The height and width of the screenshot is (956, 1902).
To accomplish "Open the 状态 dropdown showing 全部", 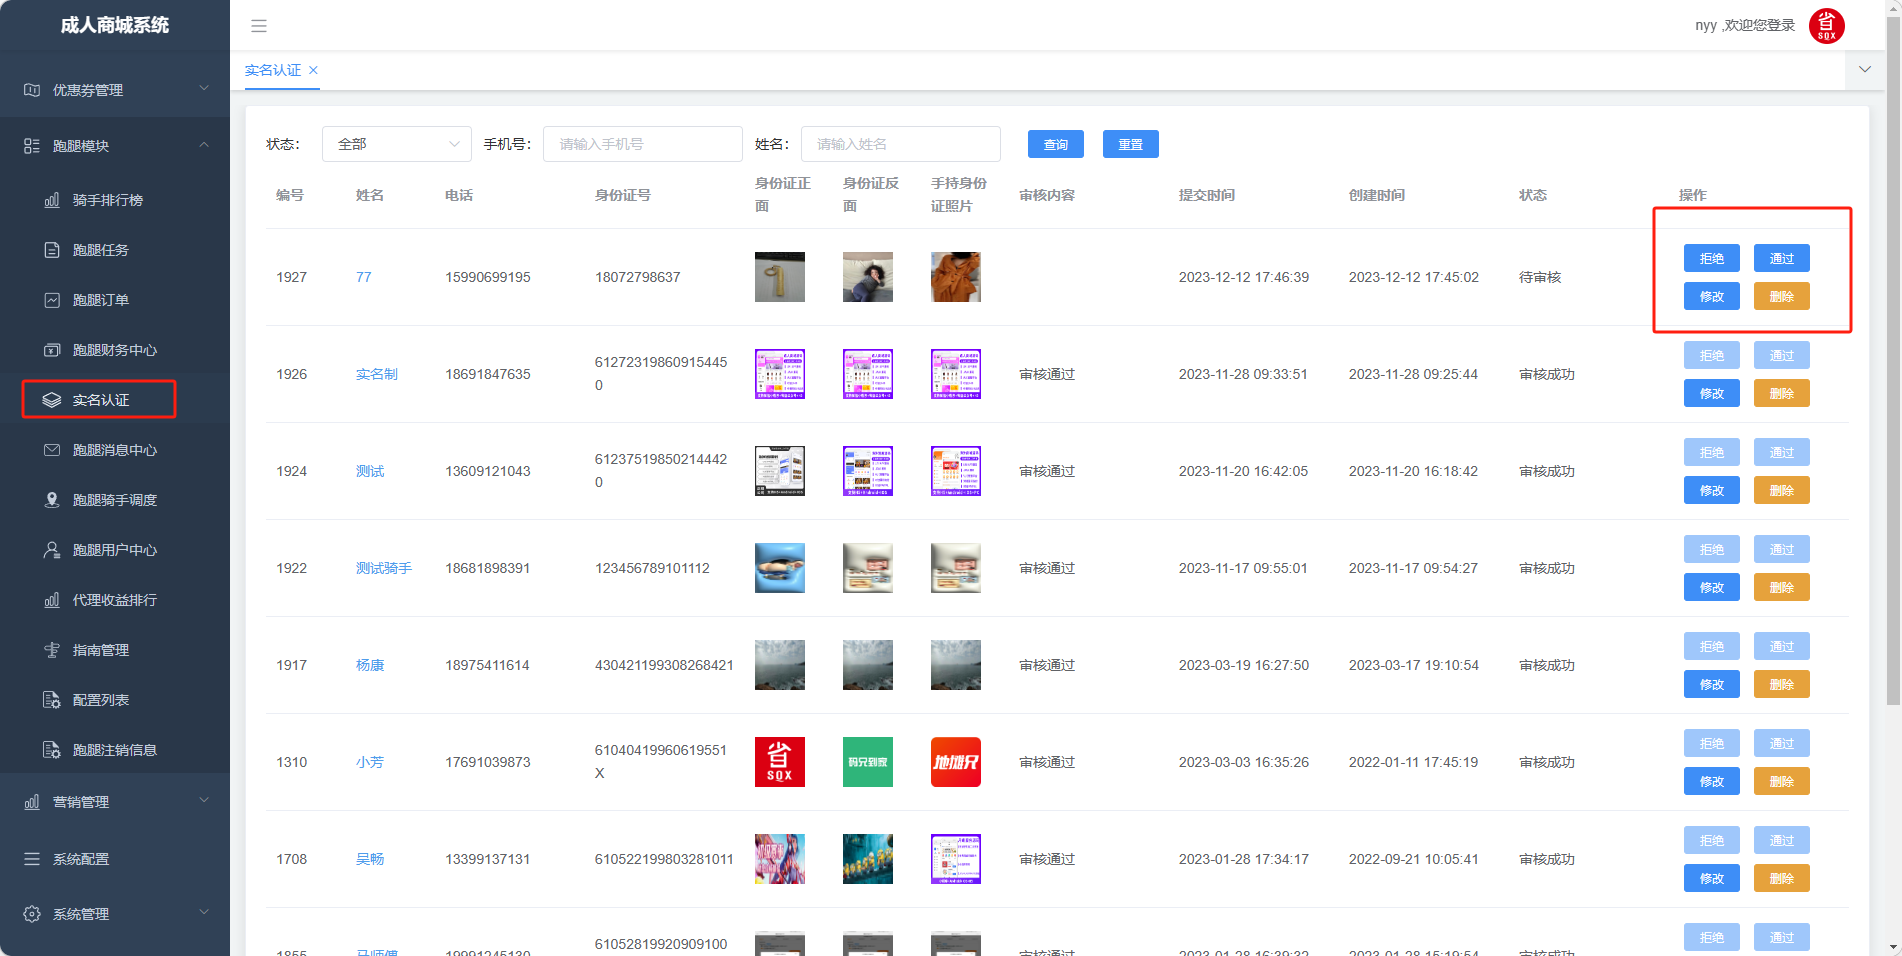I will pos(396,144).
